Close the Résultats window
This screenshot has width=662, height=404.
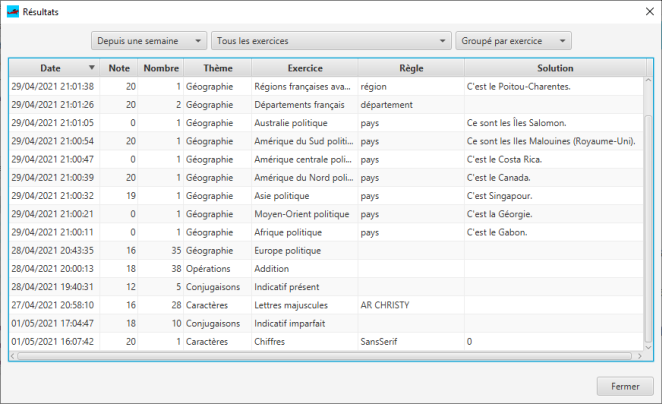point(641,10)
